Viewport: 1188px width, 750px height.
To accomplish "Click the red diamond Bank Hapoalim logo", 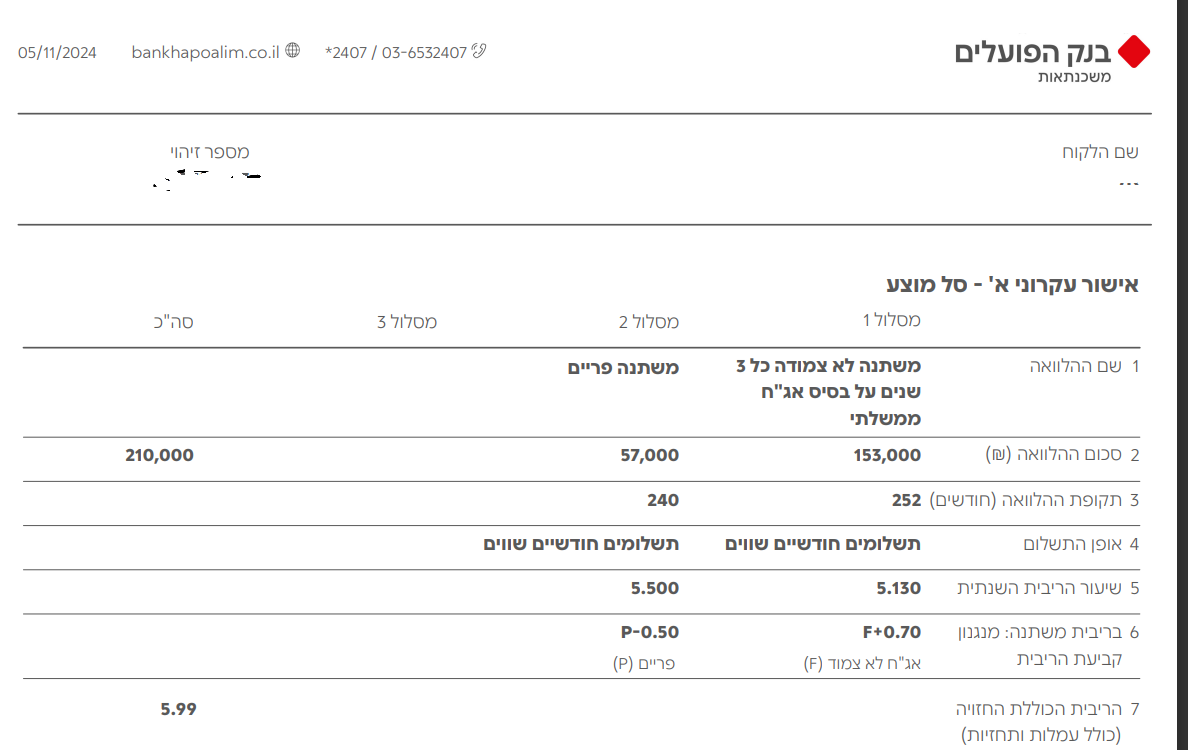I will 1134,52.
